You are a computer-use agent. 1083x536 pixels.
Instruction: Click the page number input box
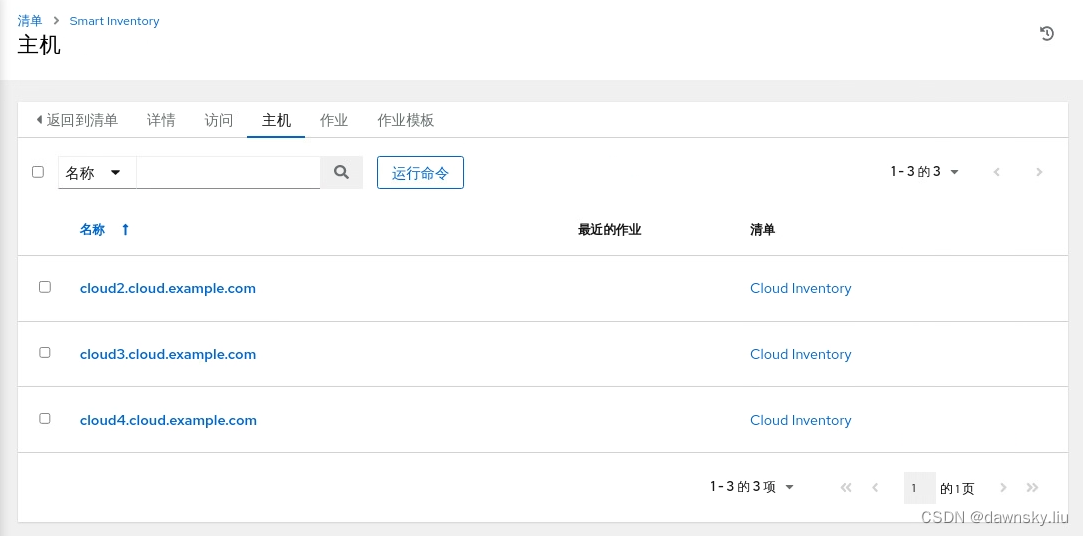tap(919, 488)
